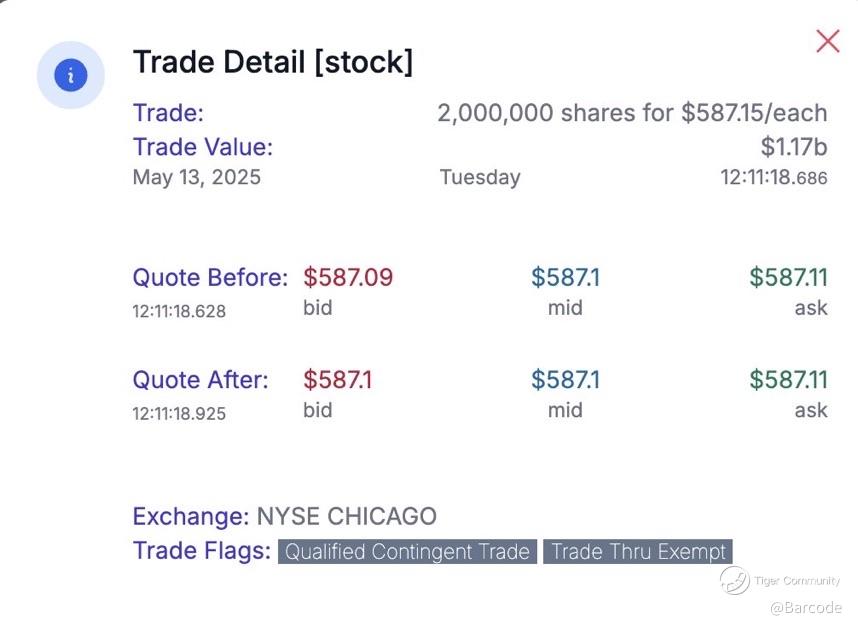Click the NYSE CHICAGO exchange name
This screenshot has height=628, width=858.
point(346,517)
